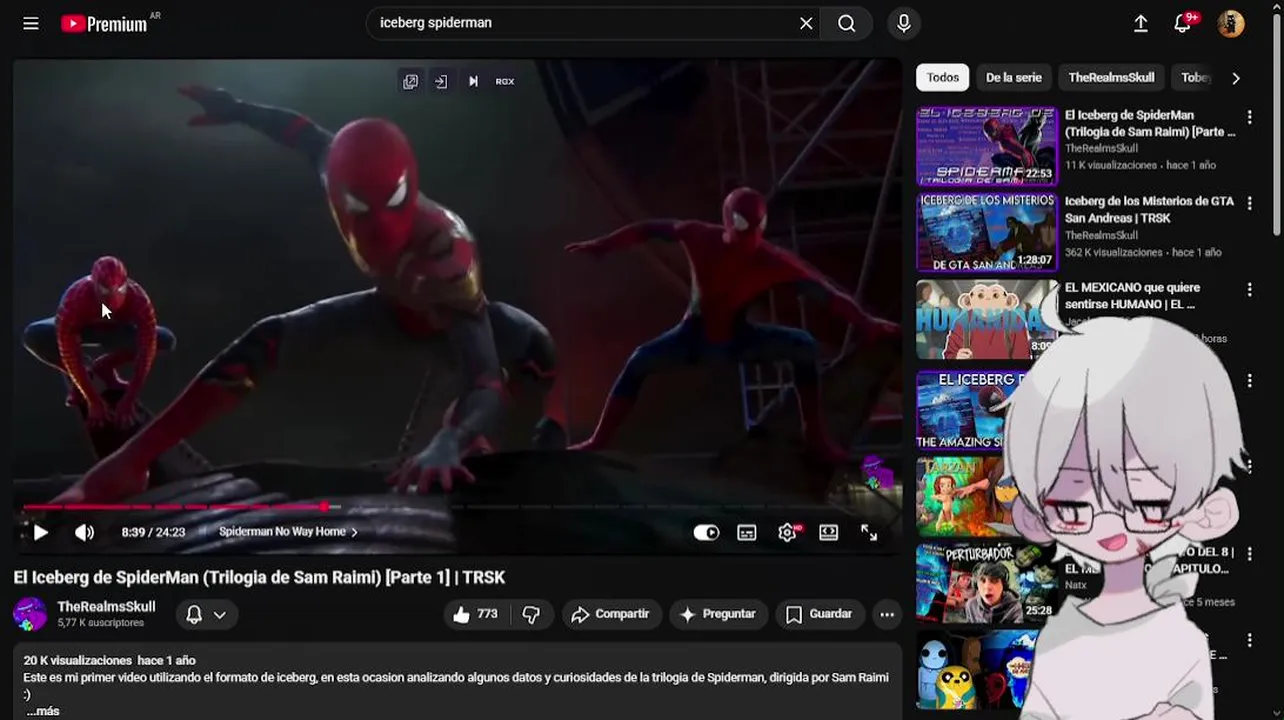Select the partially visible 'Tobey' chip
Screen dimensions: 1284x720
1193,77
